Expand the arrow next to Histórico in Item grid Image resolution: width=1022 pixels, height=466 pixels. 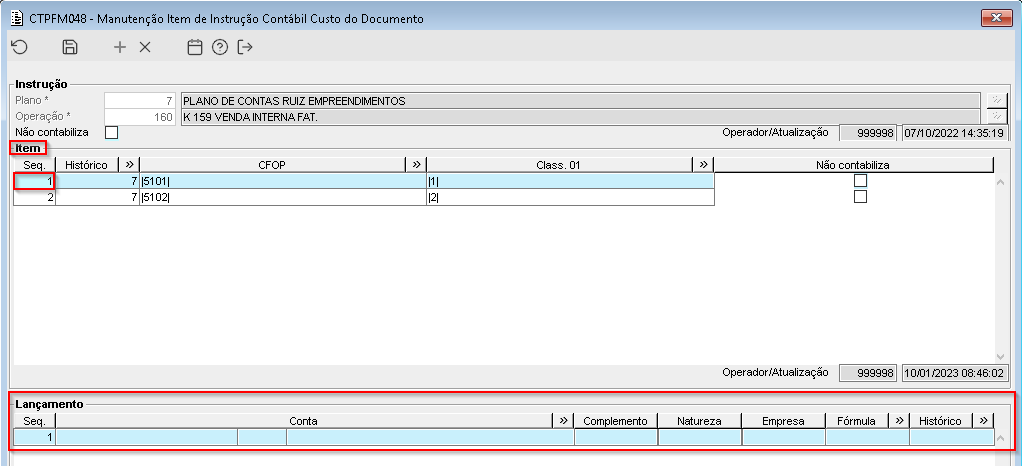[129, 164]
